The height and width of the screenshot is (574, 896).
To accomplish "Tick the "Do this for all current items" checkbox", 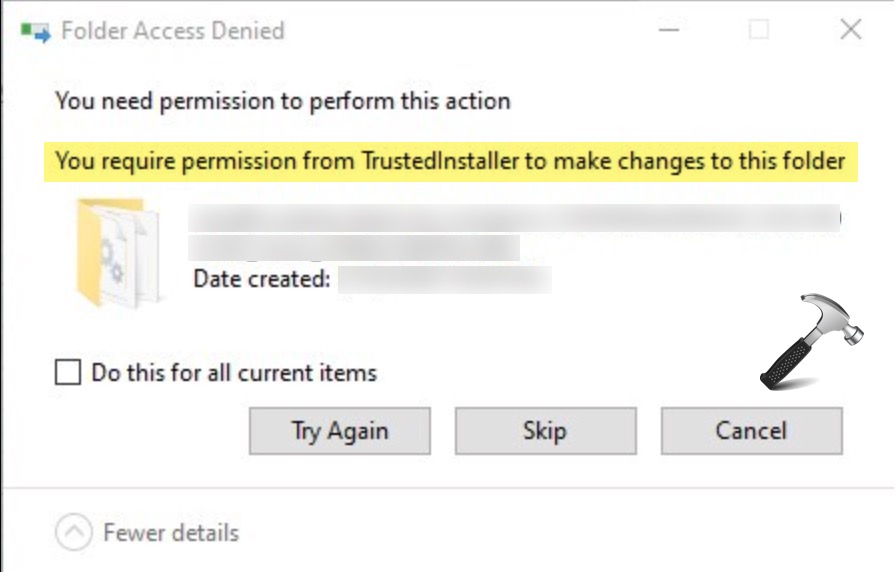I will click(x=68, y=374).
